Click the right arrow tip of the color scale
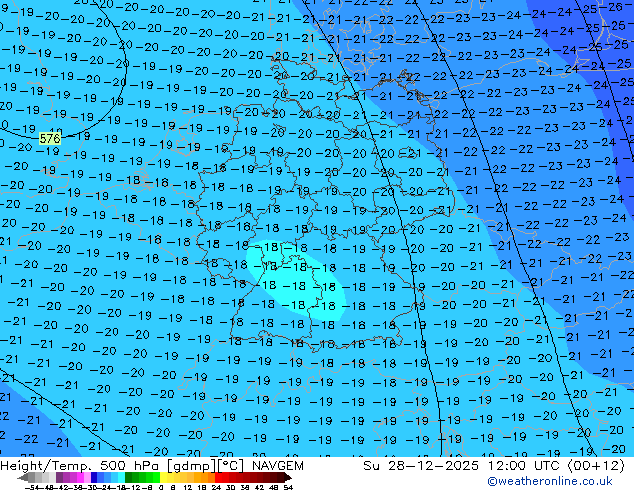634x490 pixels. (290, 478)
